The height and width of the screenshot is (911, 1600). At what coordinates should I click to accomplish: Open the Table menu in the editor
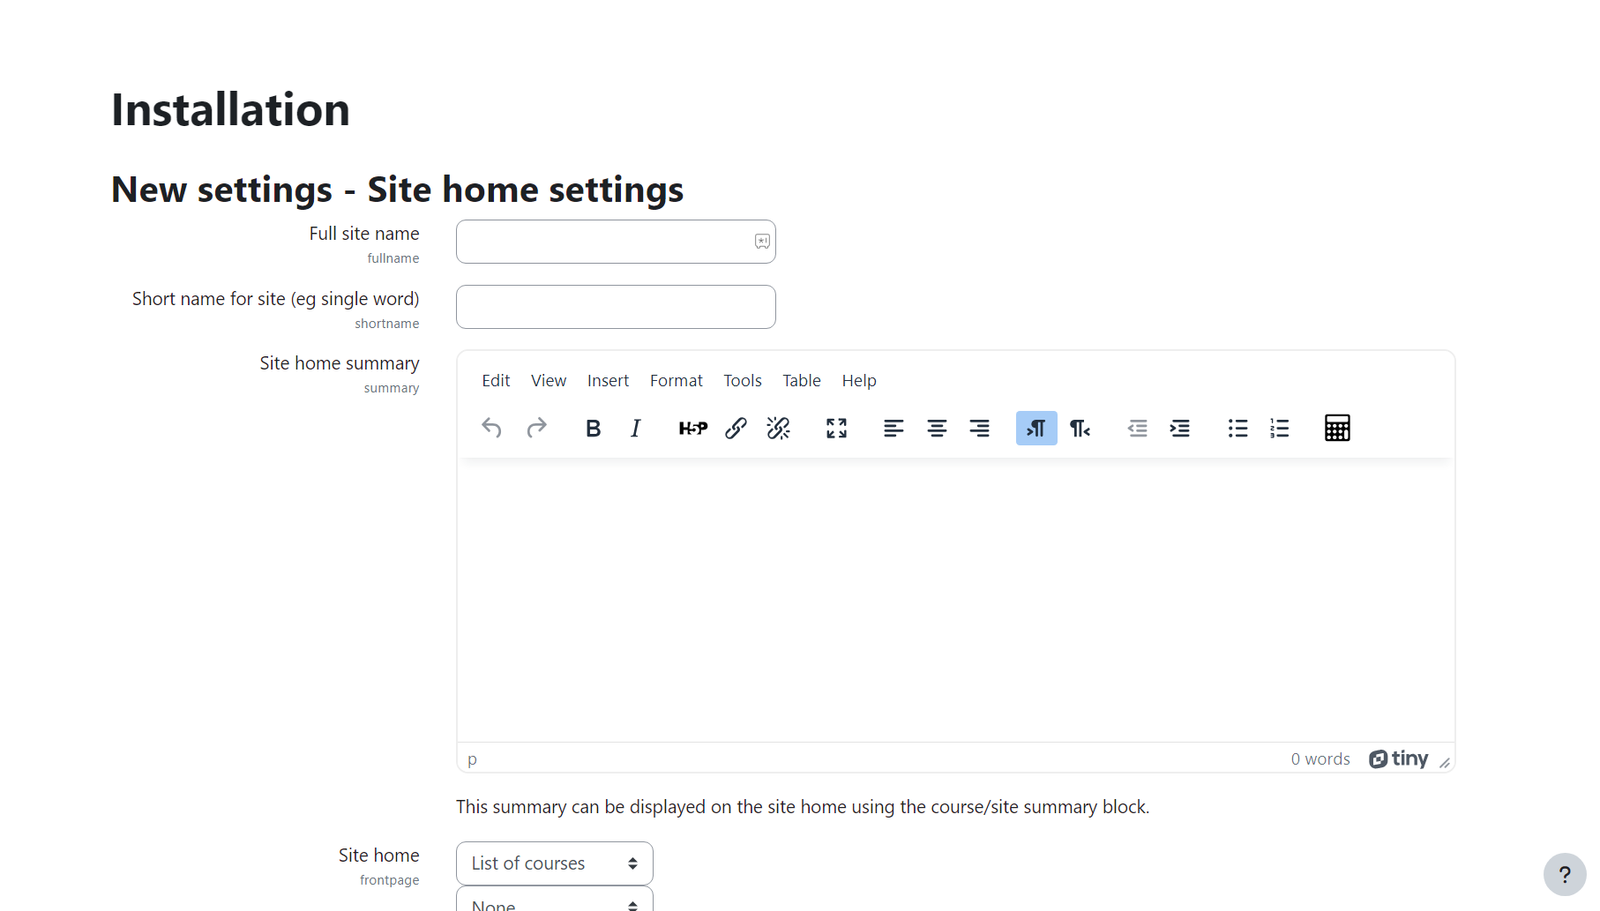[801, 380]
